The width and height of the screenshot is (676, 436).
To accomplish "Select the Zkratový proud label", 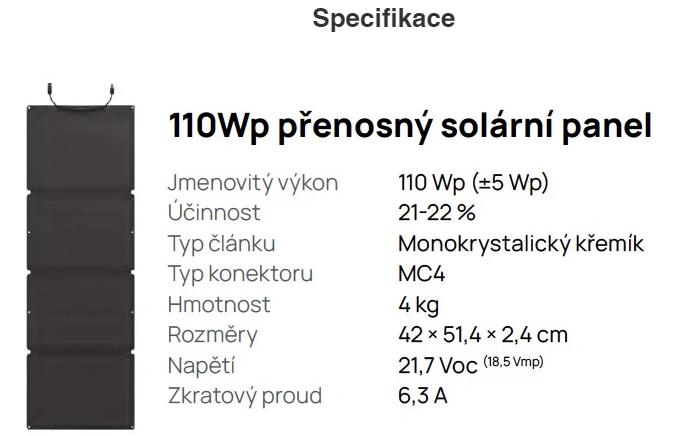I will click(x=244, y=396).
